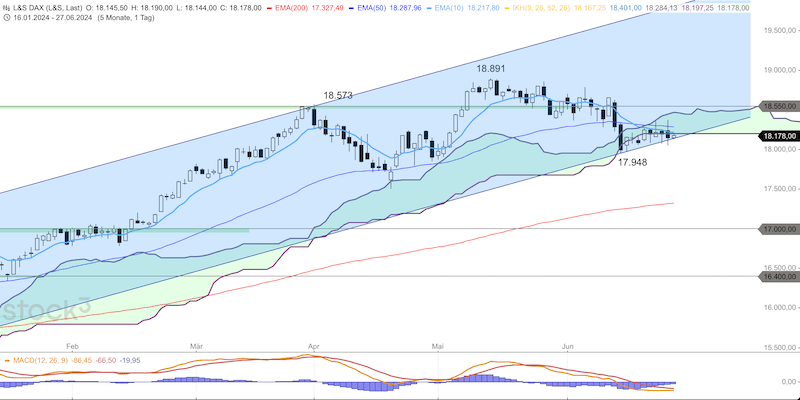
Task: Click the 17.000,00 horizontal level tag
Action: click(779, 229)
